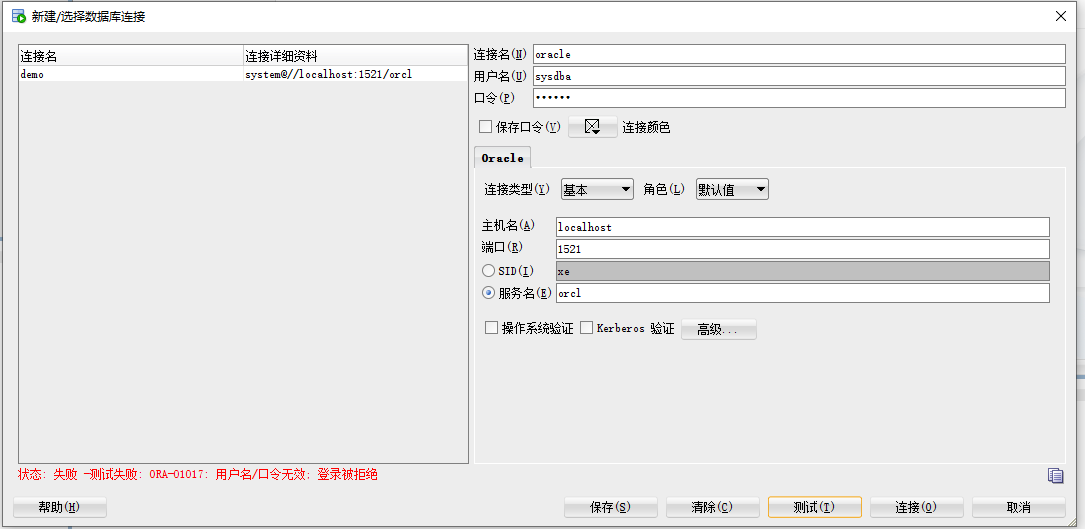Open the 高级... settings button

[x=718, y=329]
